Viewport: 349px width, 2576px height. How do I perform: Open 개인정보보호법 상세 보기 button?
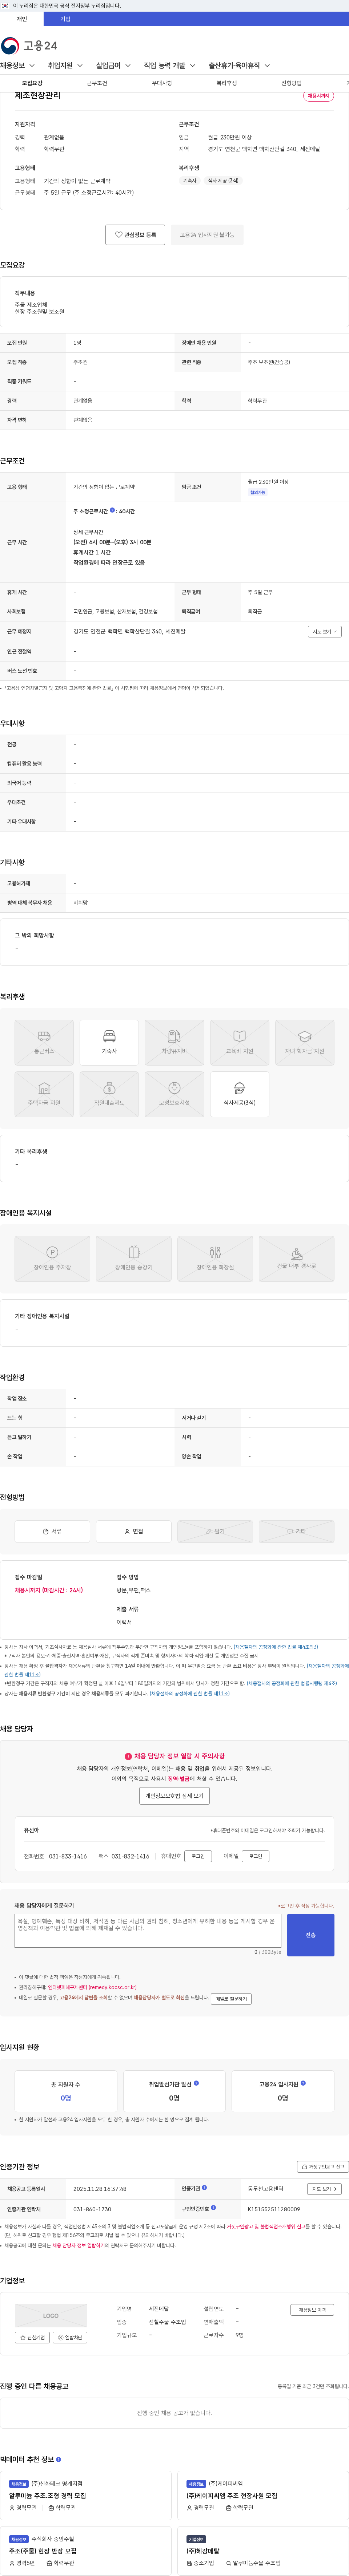click(x=174, y=1796)
